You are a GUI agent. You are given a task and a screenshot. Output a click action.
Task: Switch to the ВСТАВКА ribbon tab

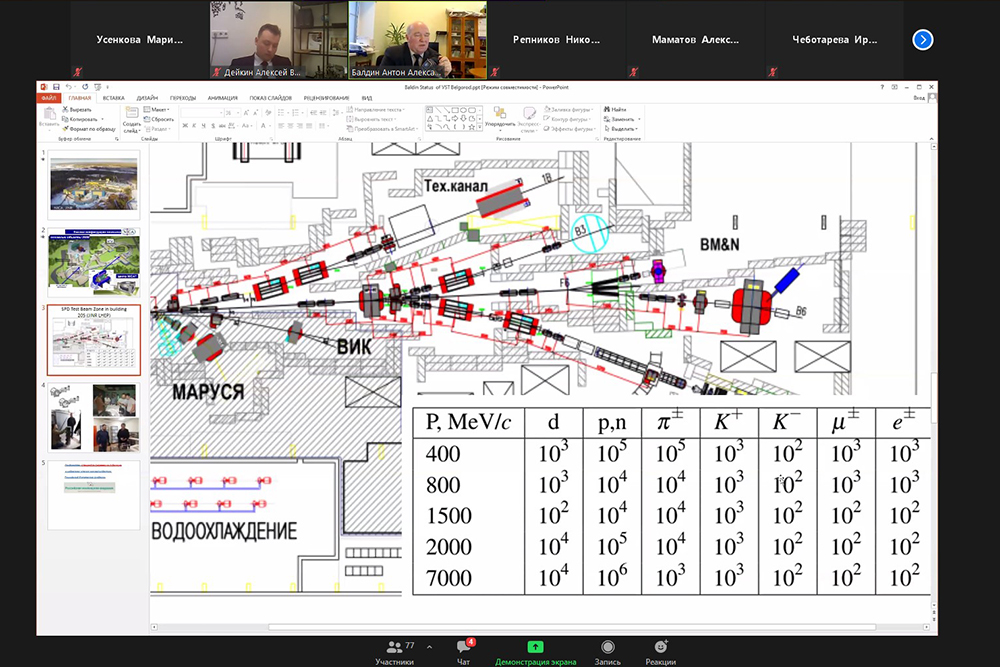(113, 98)
